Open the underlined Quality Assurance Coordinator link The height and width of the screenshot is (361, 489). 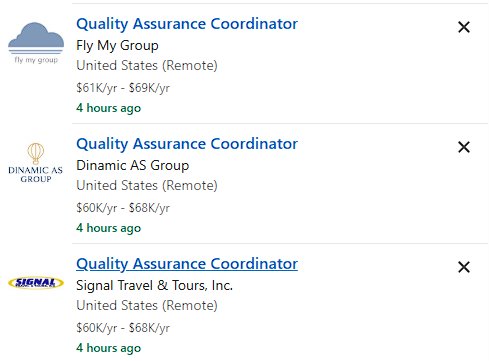tap(187, 264)
